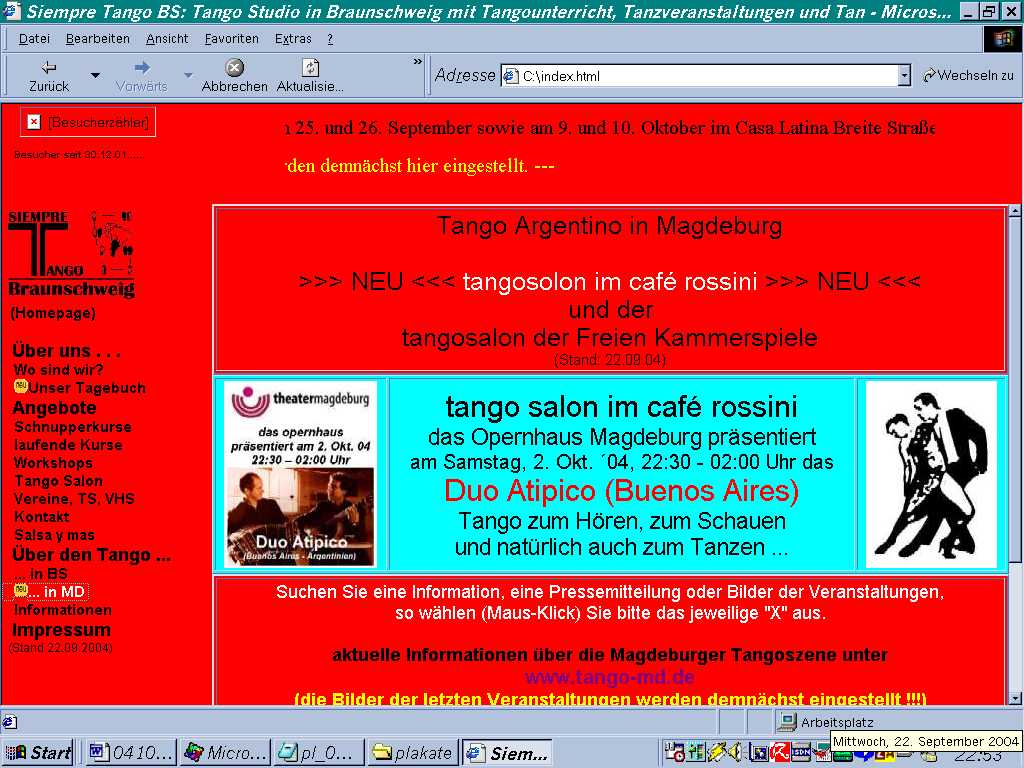Click the address bar input field
This screenshot has width=1024, height=768.
(x=705, y=76)
